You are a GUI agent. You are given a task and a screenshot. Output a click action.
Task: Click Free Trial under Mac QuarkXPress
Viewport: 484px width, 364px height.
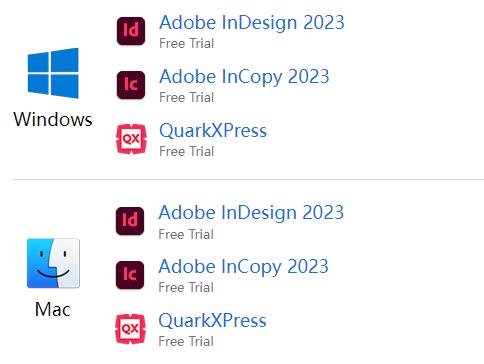tap(186, 341)
